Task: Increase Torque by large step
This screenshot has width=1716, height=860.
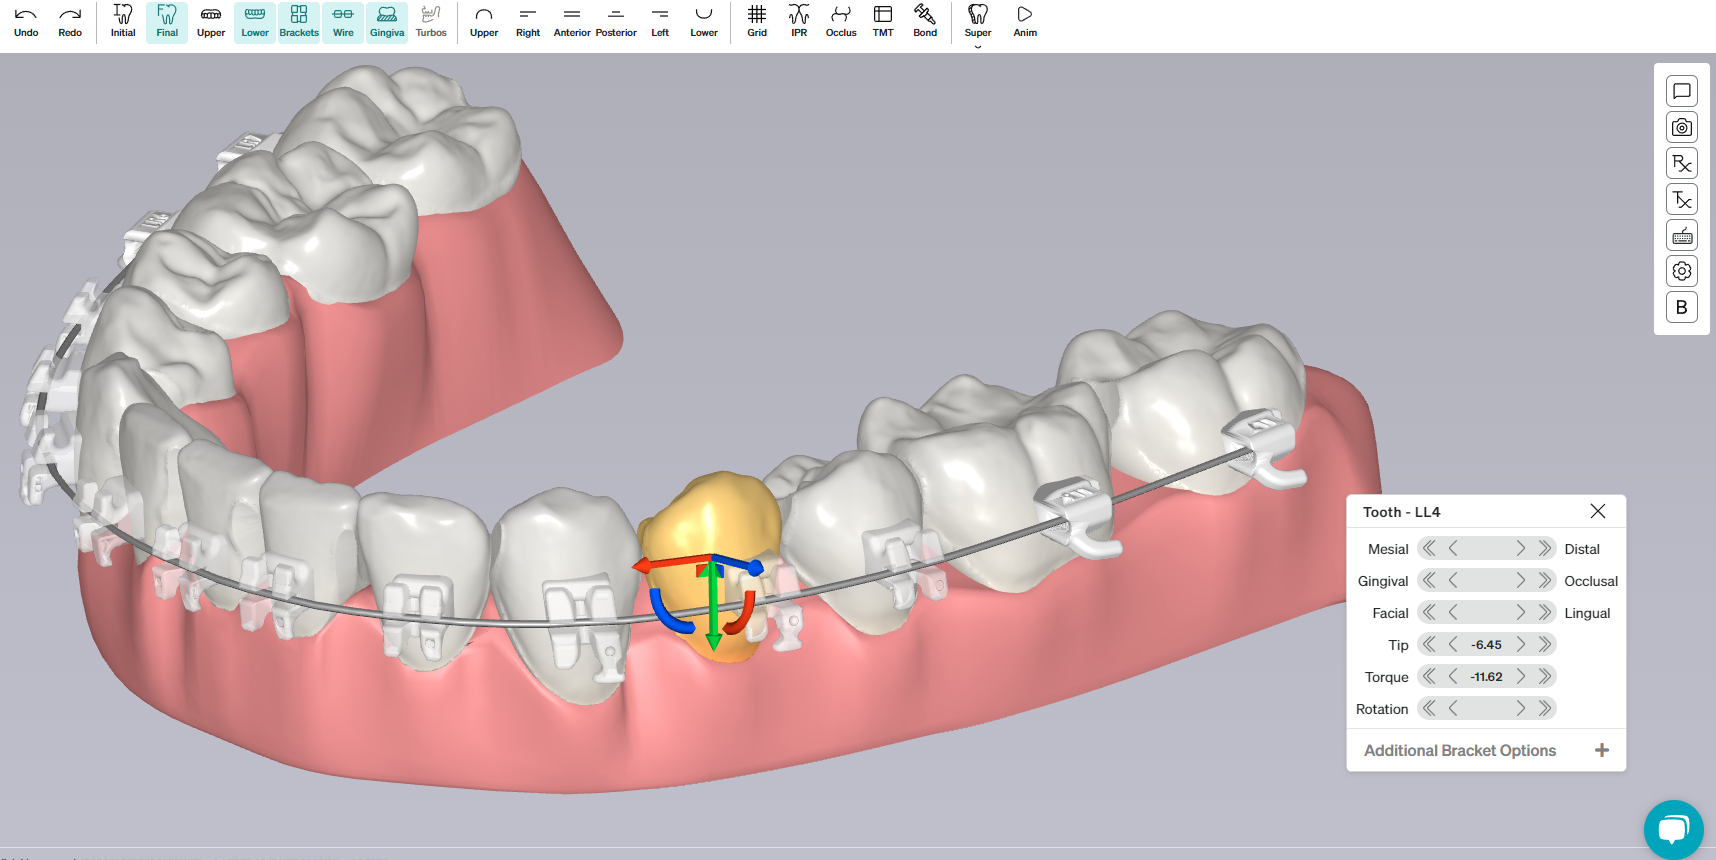Action: tap(1545, 676)
